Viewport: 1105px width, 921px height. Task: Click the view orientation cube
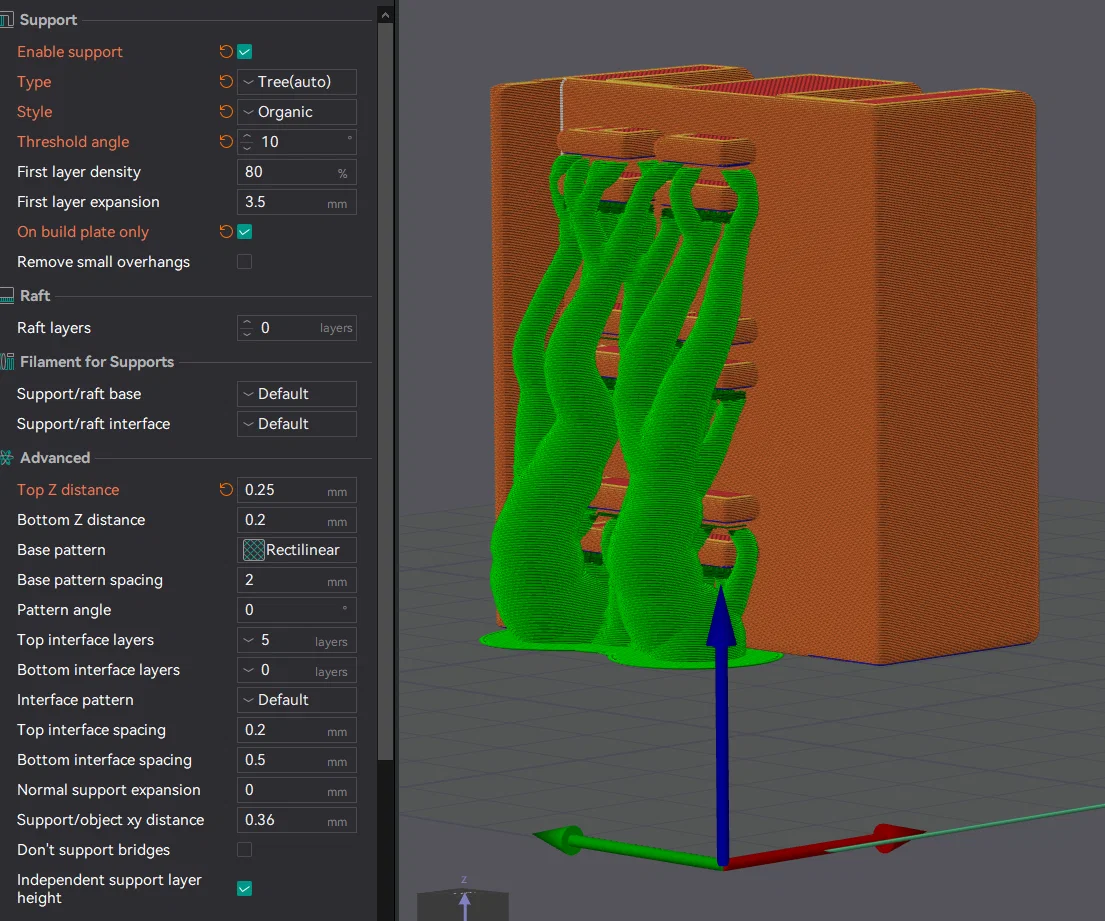click(463, 903)
